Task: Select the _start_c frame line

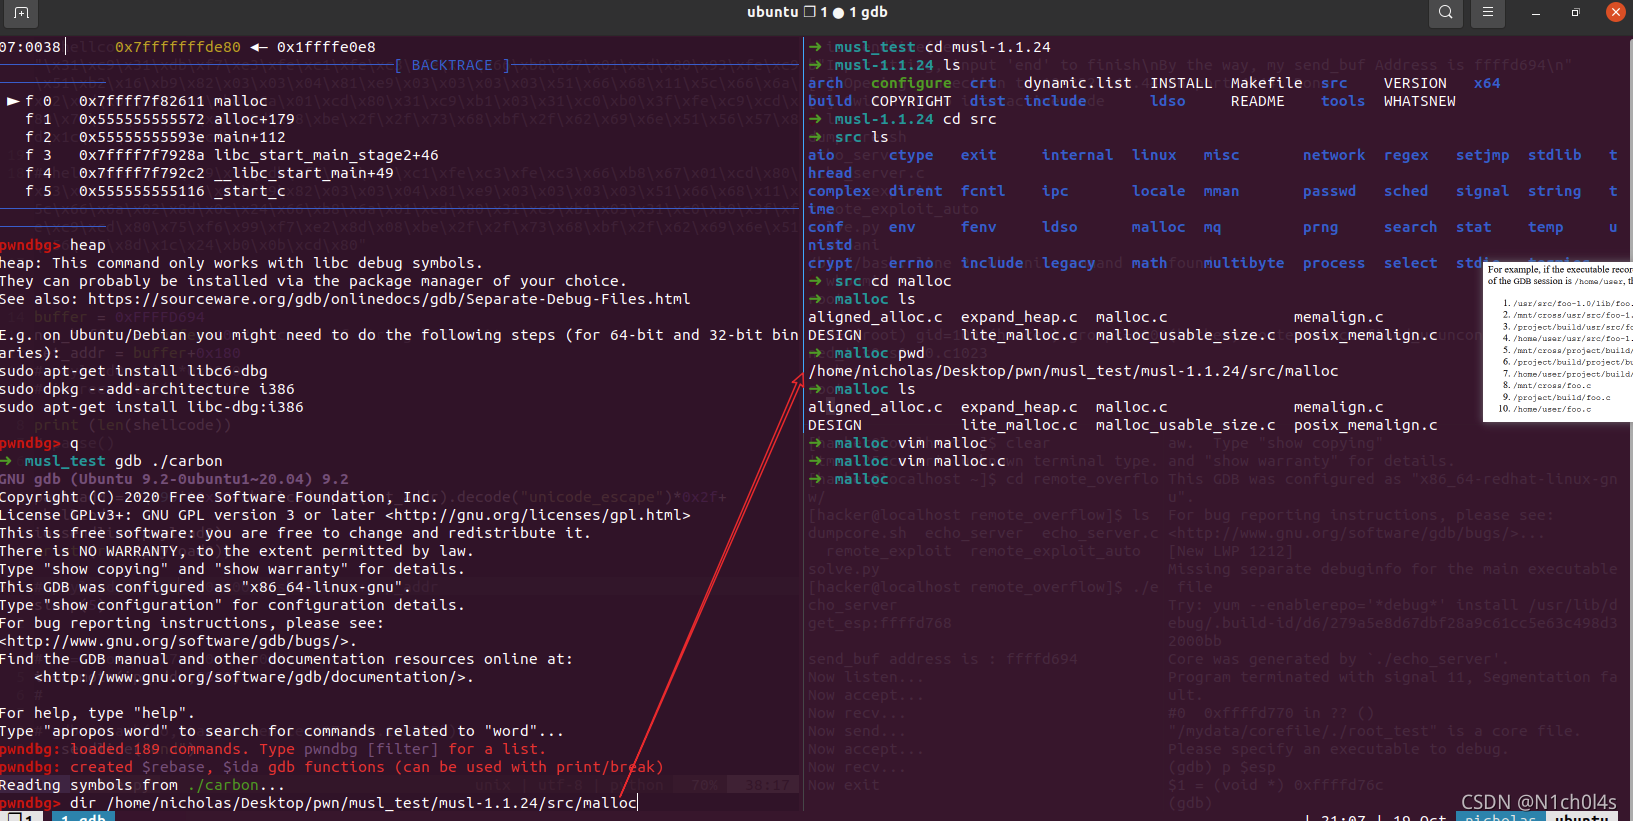Action: [156, 191]
